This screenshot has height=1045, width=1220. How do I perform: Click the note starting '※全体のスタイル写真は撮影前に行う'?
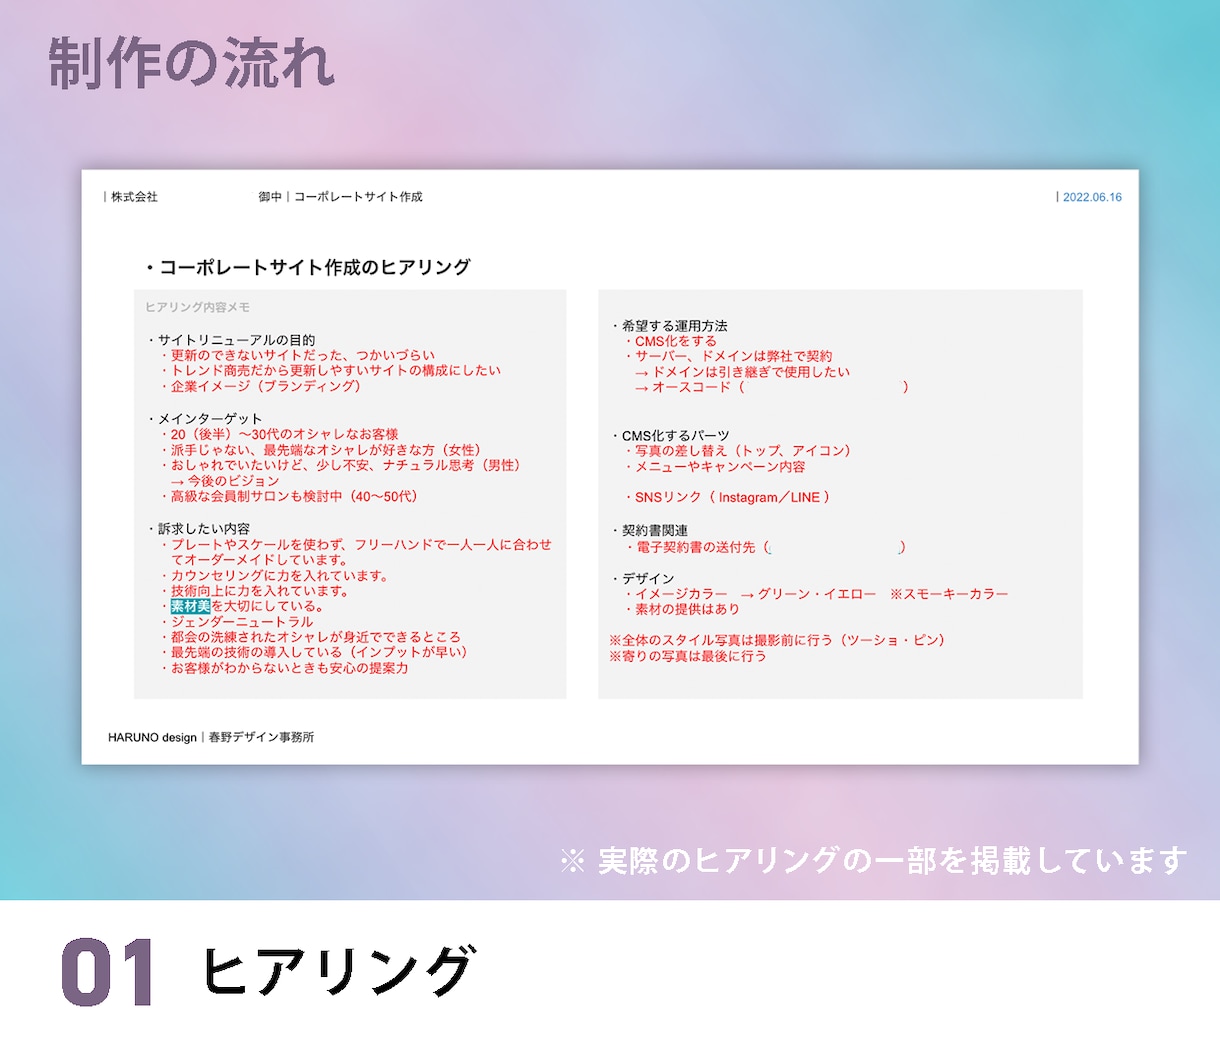[x=777, y=640]
